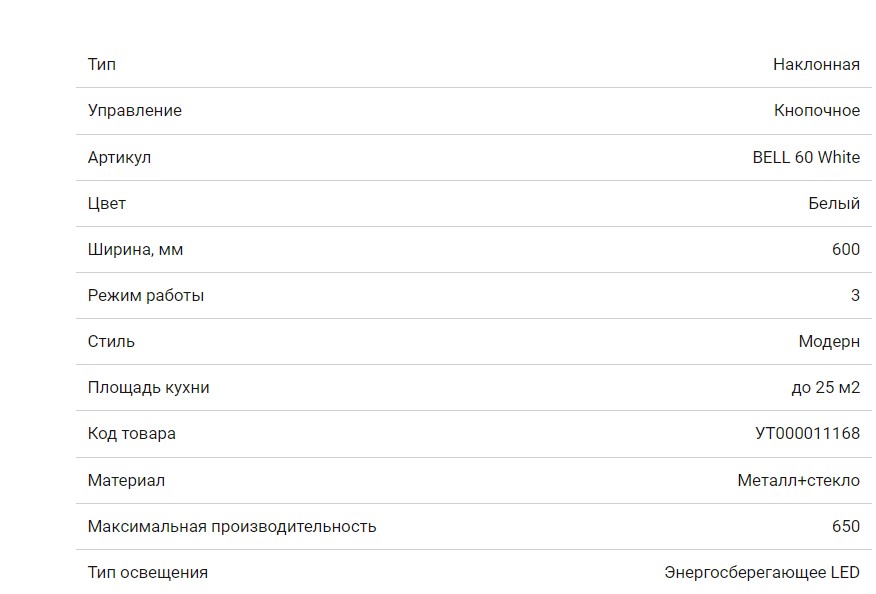Screen dimensions: 876x594
Task: Click the 'Площадь кухни' label
Action: 148,387
